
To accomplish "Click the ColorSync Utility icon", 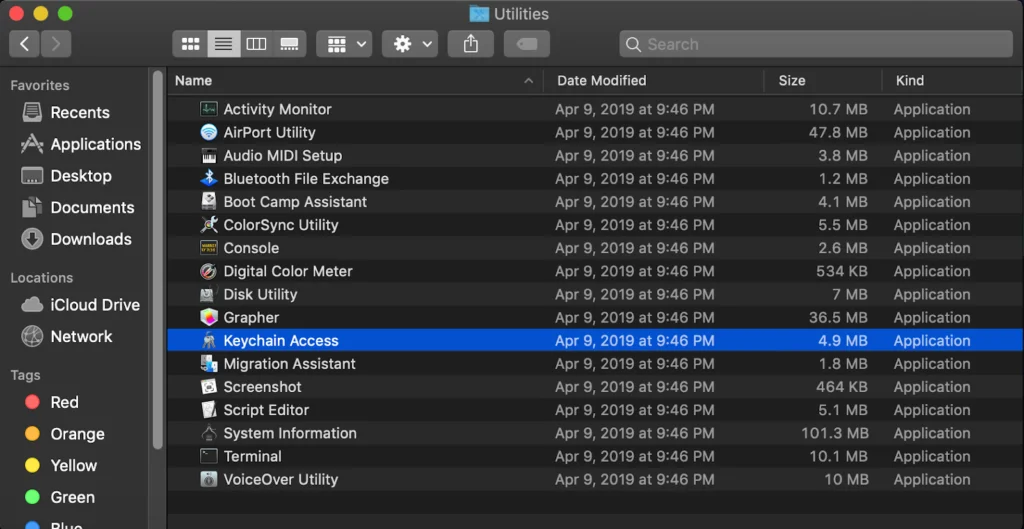I will point(208,225).
